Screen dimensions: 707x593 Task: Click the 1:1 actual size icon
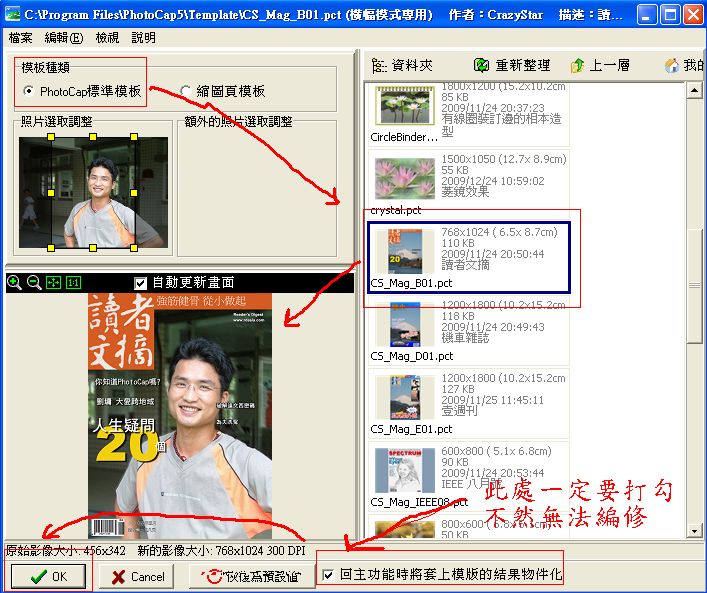tap(73, 283)
